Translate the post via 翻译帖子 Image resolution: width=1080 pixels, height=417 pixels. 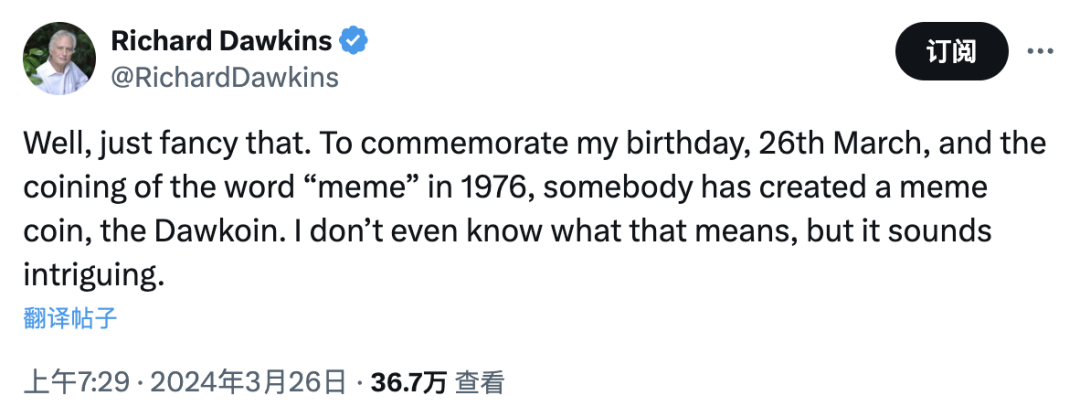click(69, 319)
